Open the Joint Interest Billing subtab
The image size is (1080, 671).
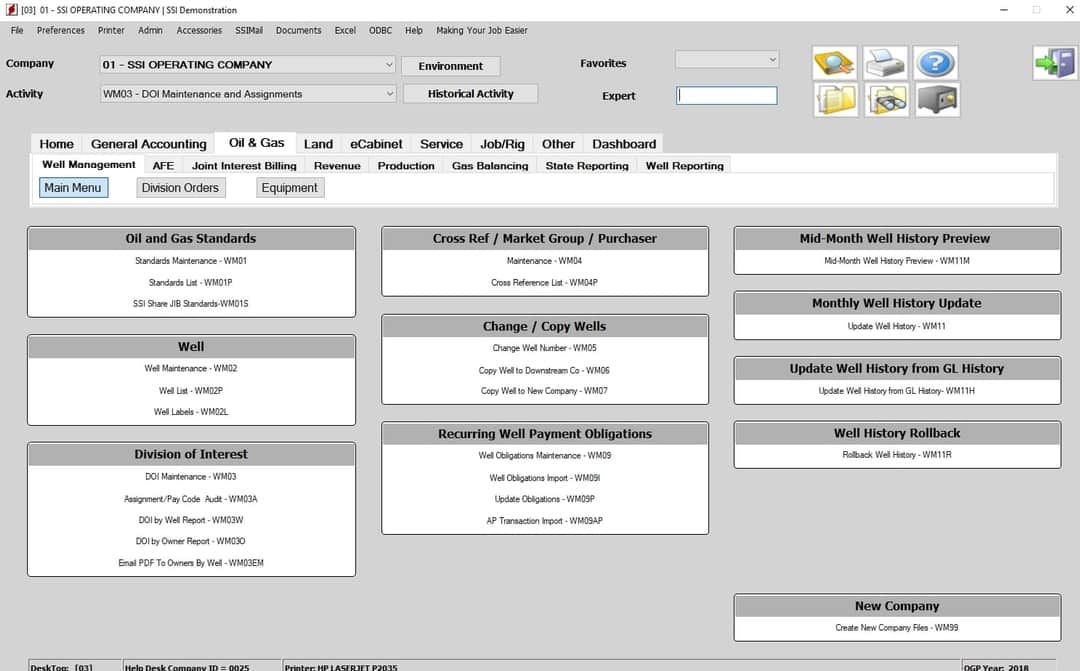pyautogui.click(x=244, y=166)
